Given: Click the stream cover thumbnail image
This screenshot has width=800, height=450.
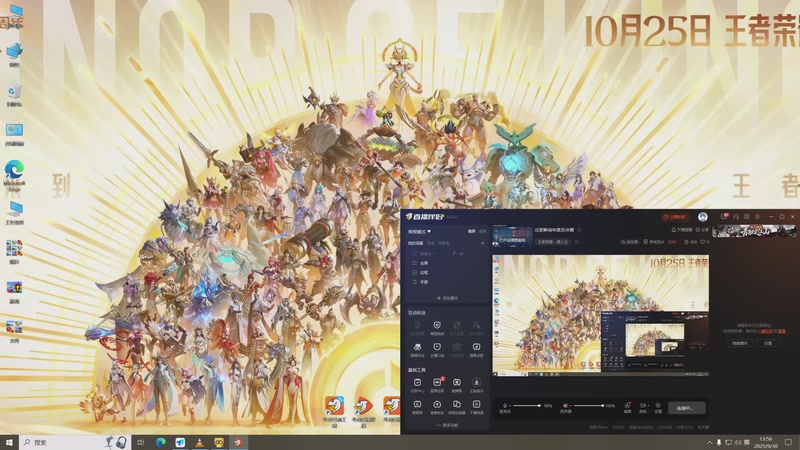Looking at the screenshot, I should pos(512,236).
